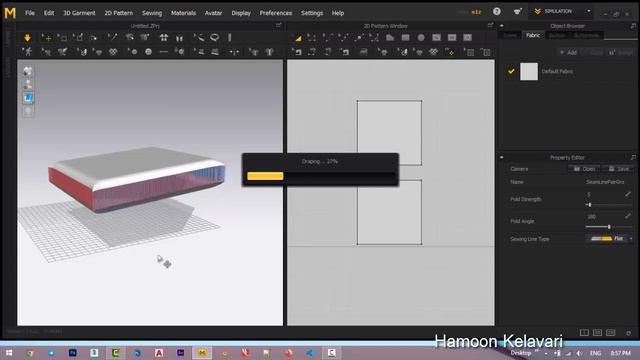Viewport: 640px width, 360px height.
Task: Click the Fold Angle edit pencil icon
Action: pos(628,216)
